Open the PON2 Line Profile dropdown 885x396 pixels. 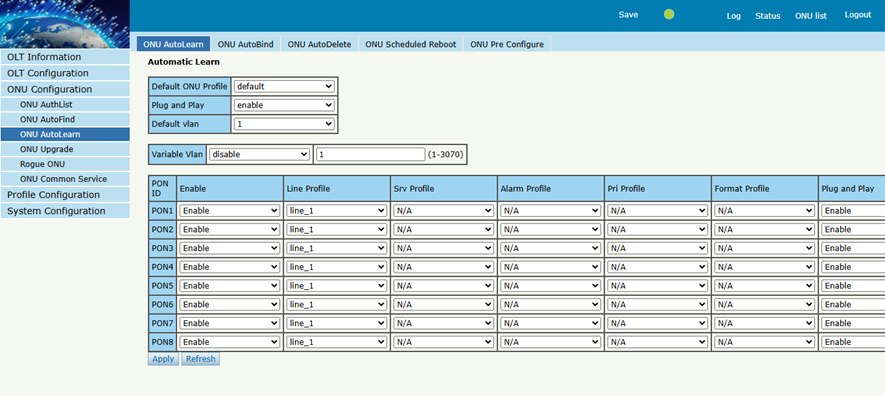click(x=336, y=229)
